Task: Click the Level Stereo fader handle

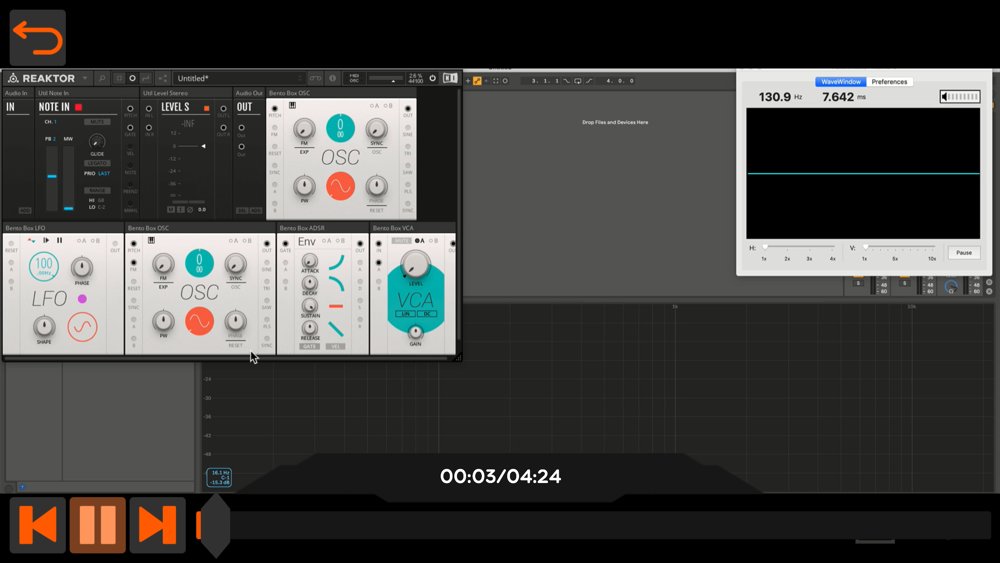Action: click(x=203, y=146)
